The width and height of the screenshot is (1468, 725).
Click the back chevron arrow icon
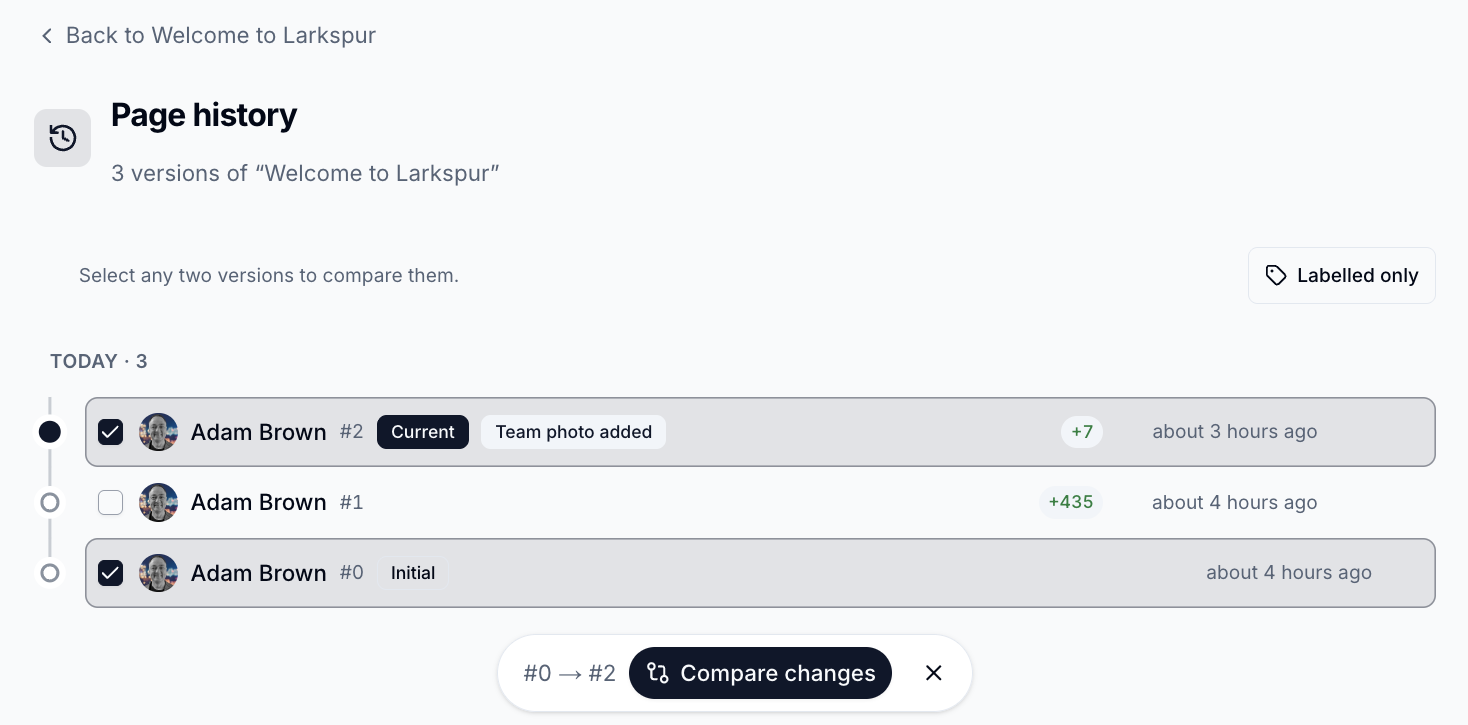point(46,36)
